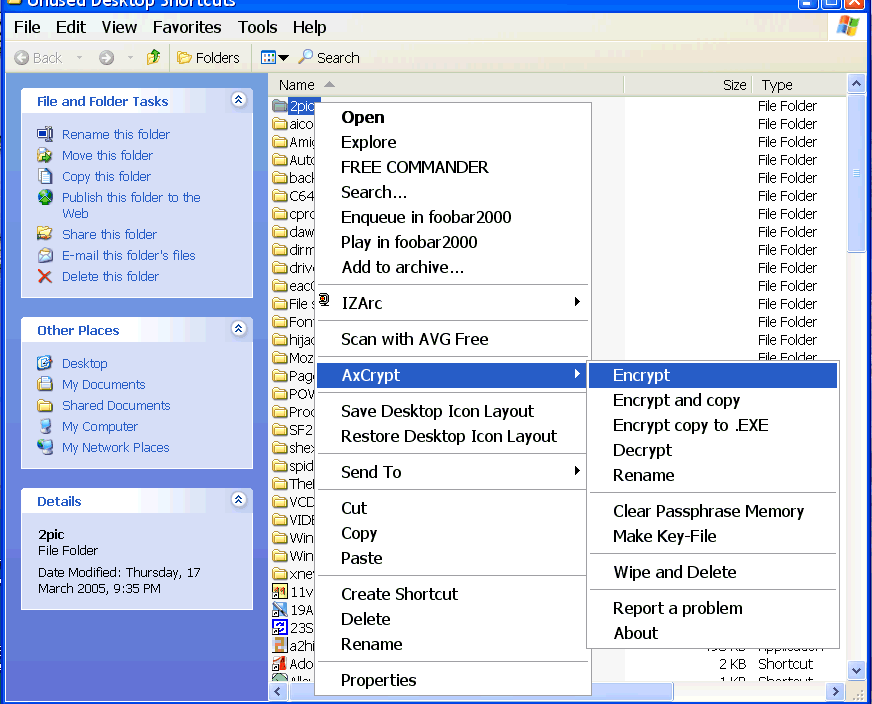Viewport: 872px width, 704px height.
Task: Select the aico folder icon
Action: coord(280,123)
